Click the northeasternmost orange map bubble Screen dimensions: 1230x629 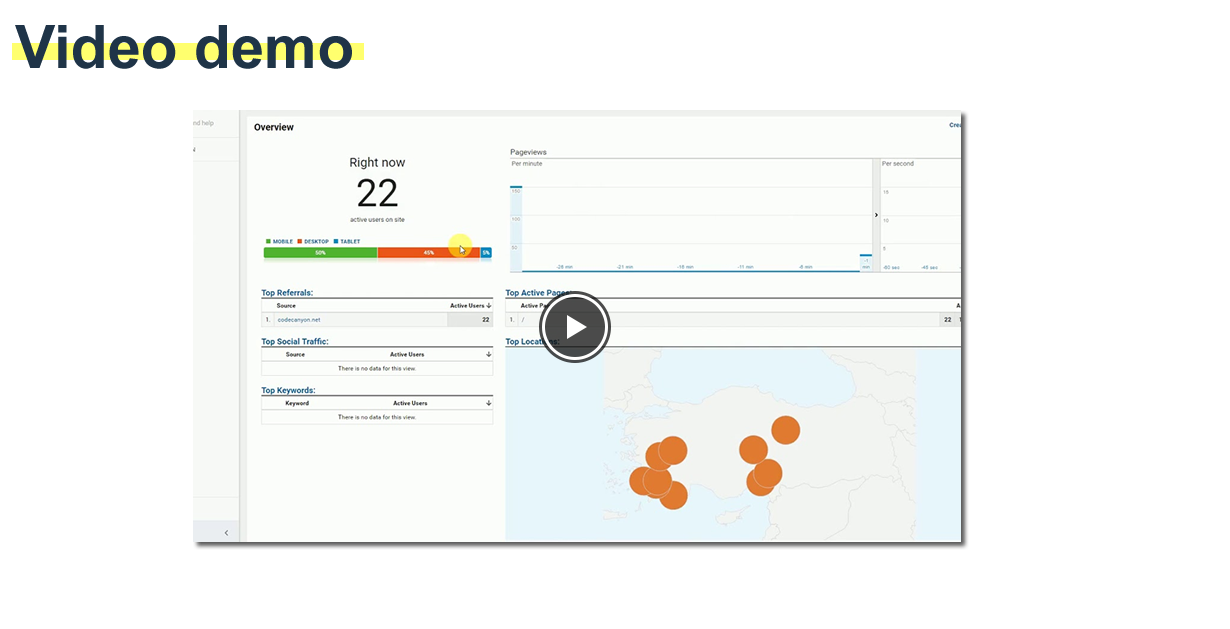click(786, 431)
